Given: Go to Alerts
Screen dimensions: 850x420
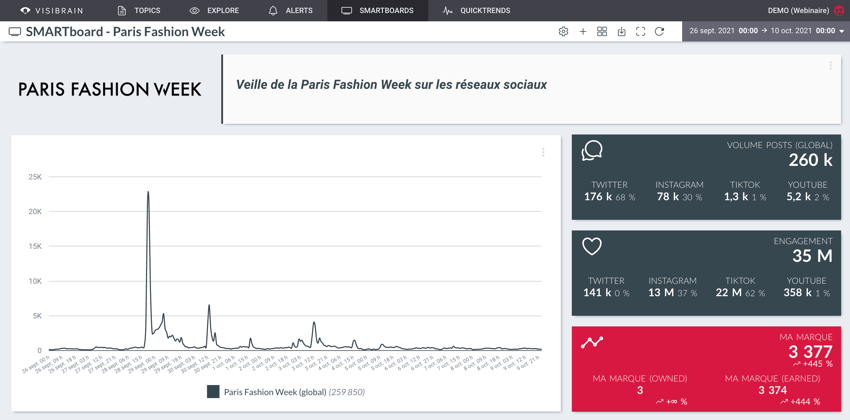Looking at the screenshot, I should click(x=290, y=10).
